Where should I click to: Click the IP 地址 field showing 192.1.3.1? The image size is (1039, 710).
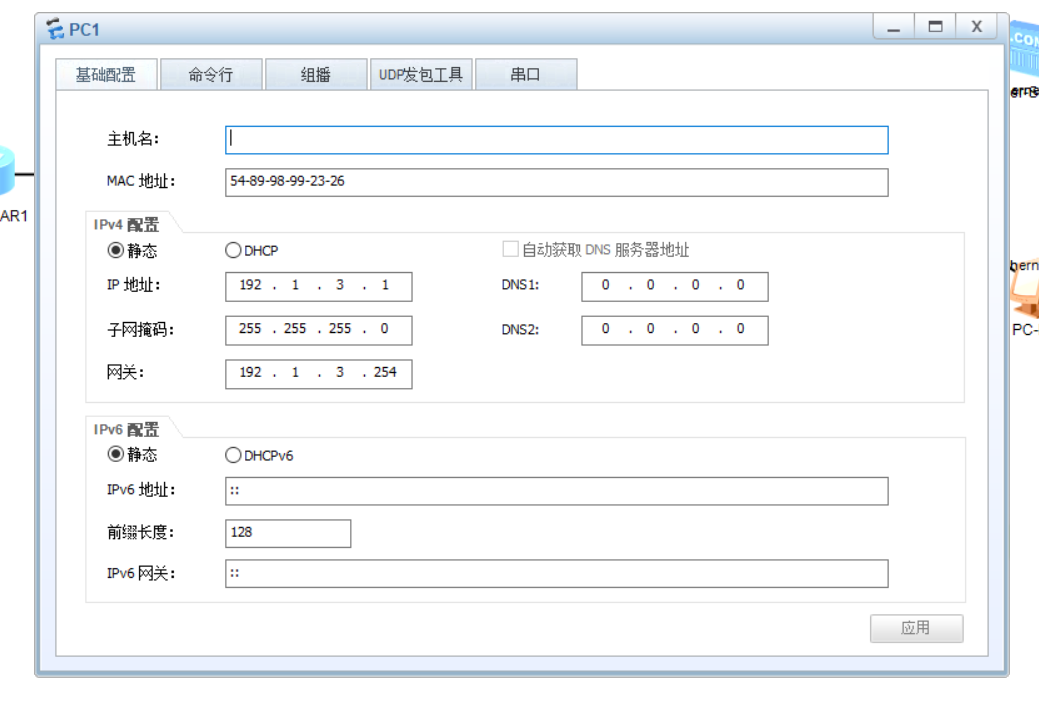(318, 286)
